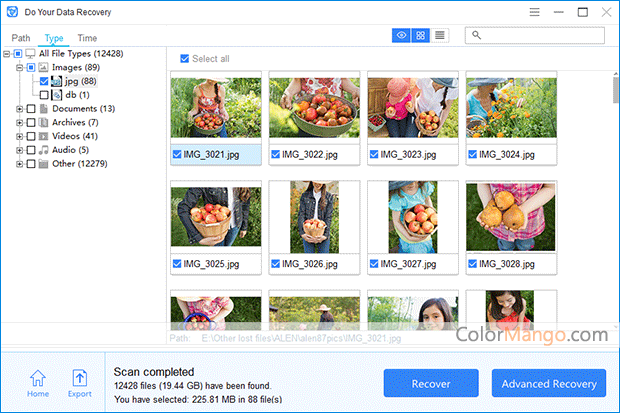Screen dimensions: 620x413
Task: Switch to list view layout
Action: tap(440, 35)
